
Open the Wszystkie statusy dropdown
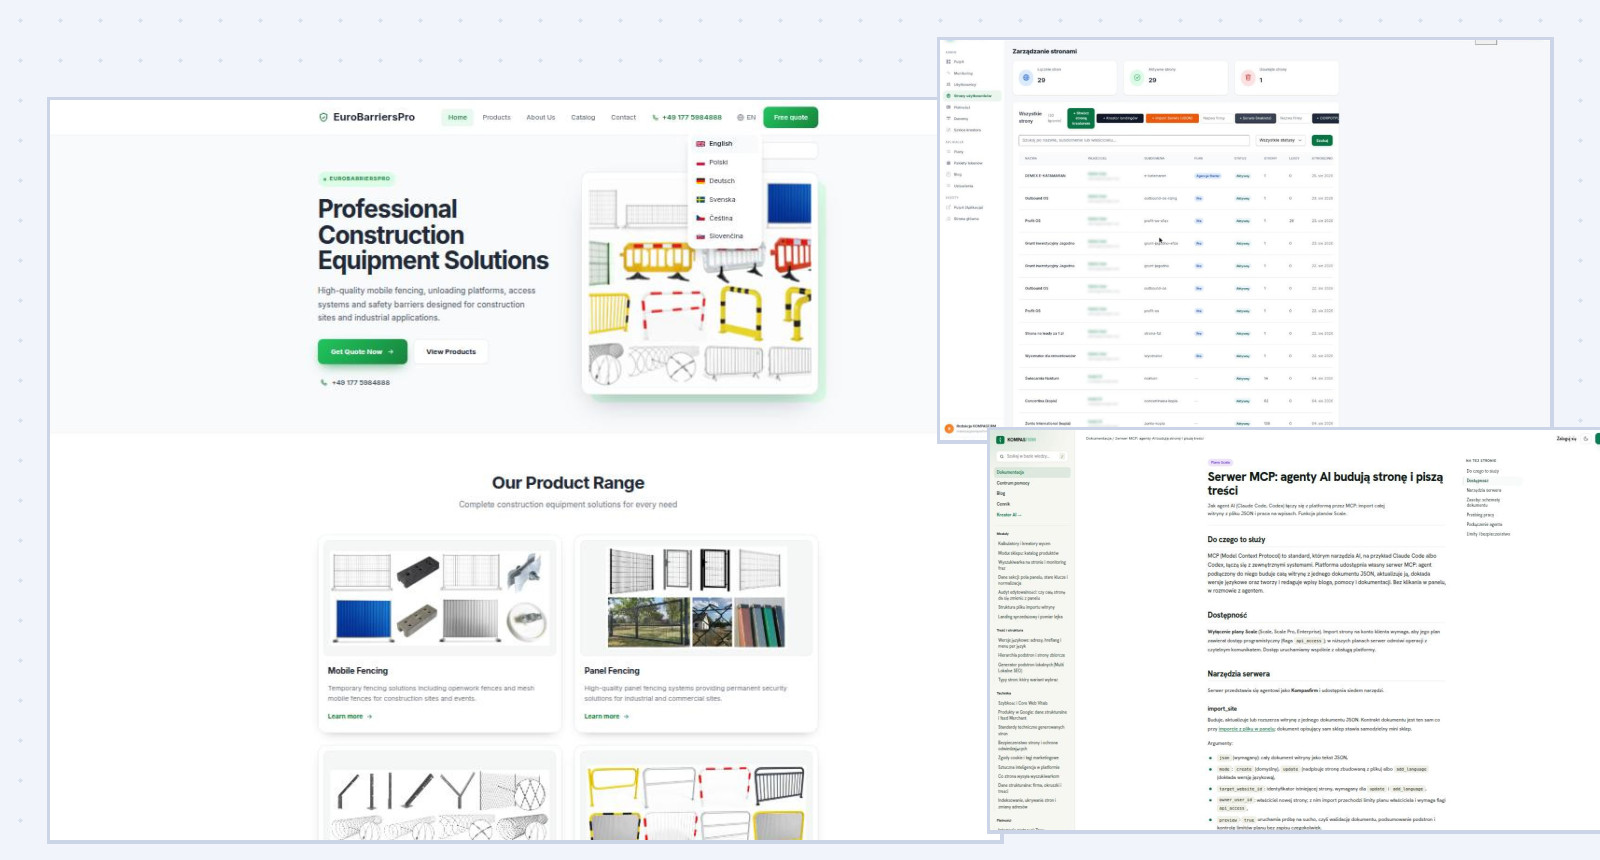tap(1280, 140)
